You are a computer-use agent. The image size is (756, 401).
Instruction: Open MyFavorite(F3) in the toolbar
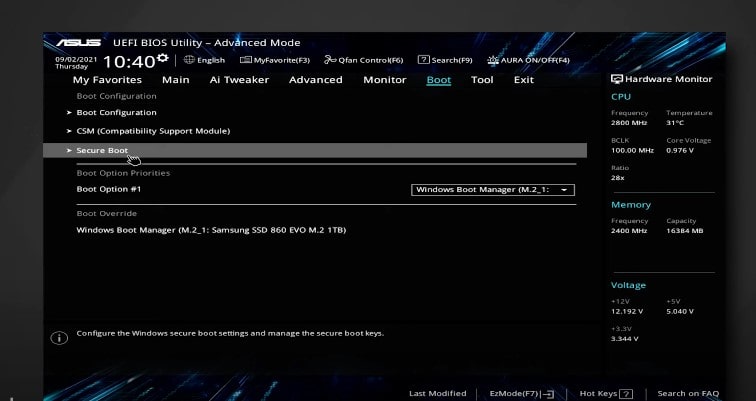click(275, 60)
